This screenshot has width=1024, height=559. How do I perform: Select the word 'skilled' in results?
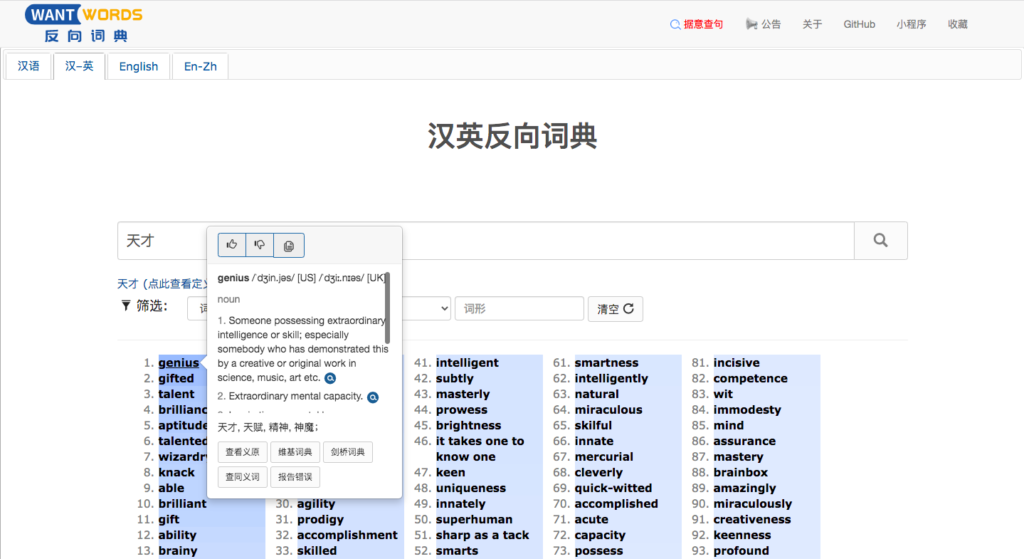[x=317, y=551]
